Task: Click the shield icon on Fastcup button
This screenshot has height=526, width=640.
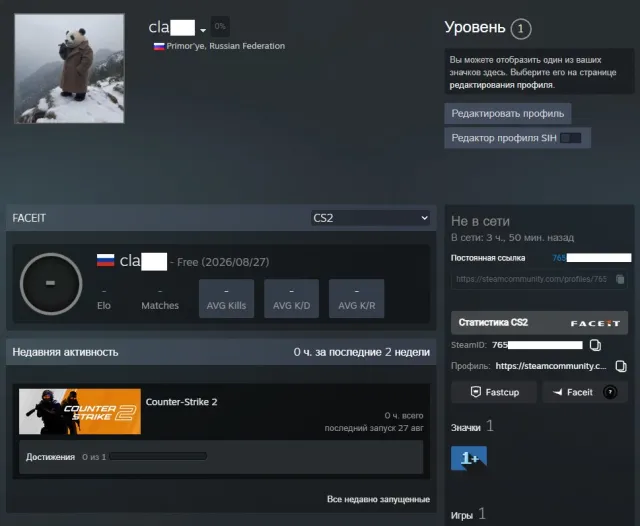Action: point(476,392)
